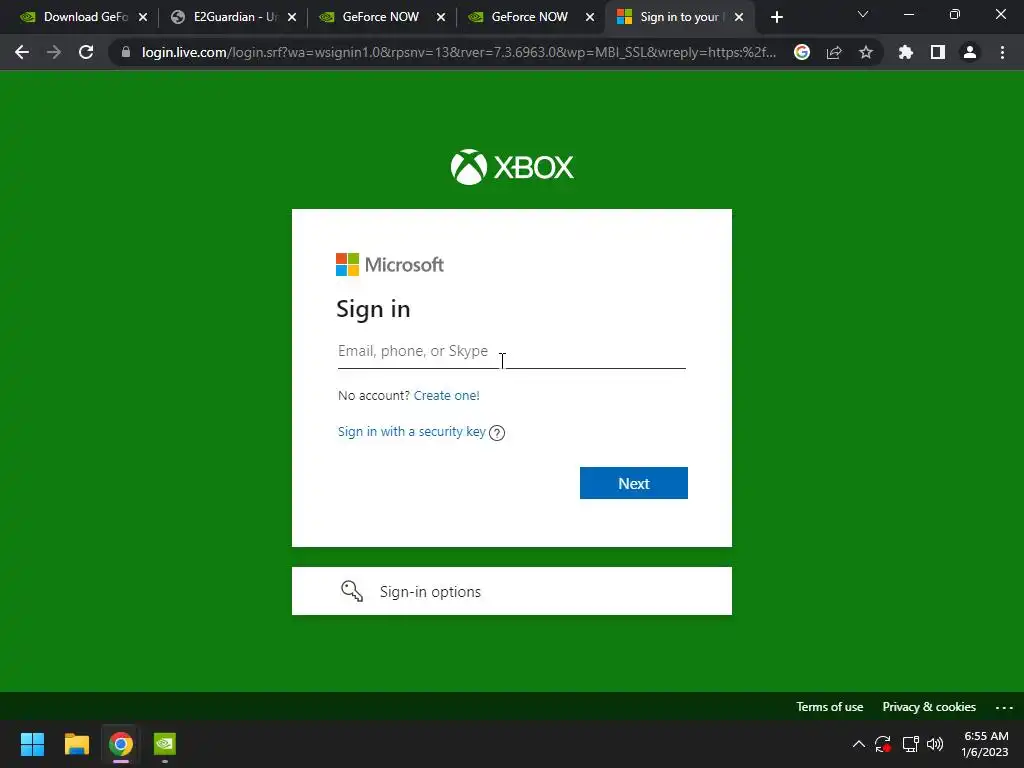Click the Xbox logo
1024x768 pixels.
tap(512, 167)
